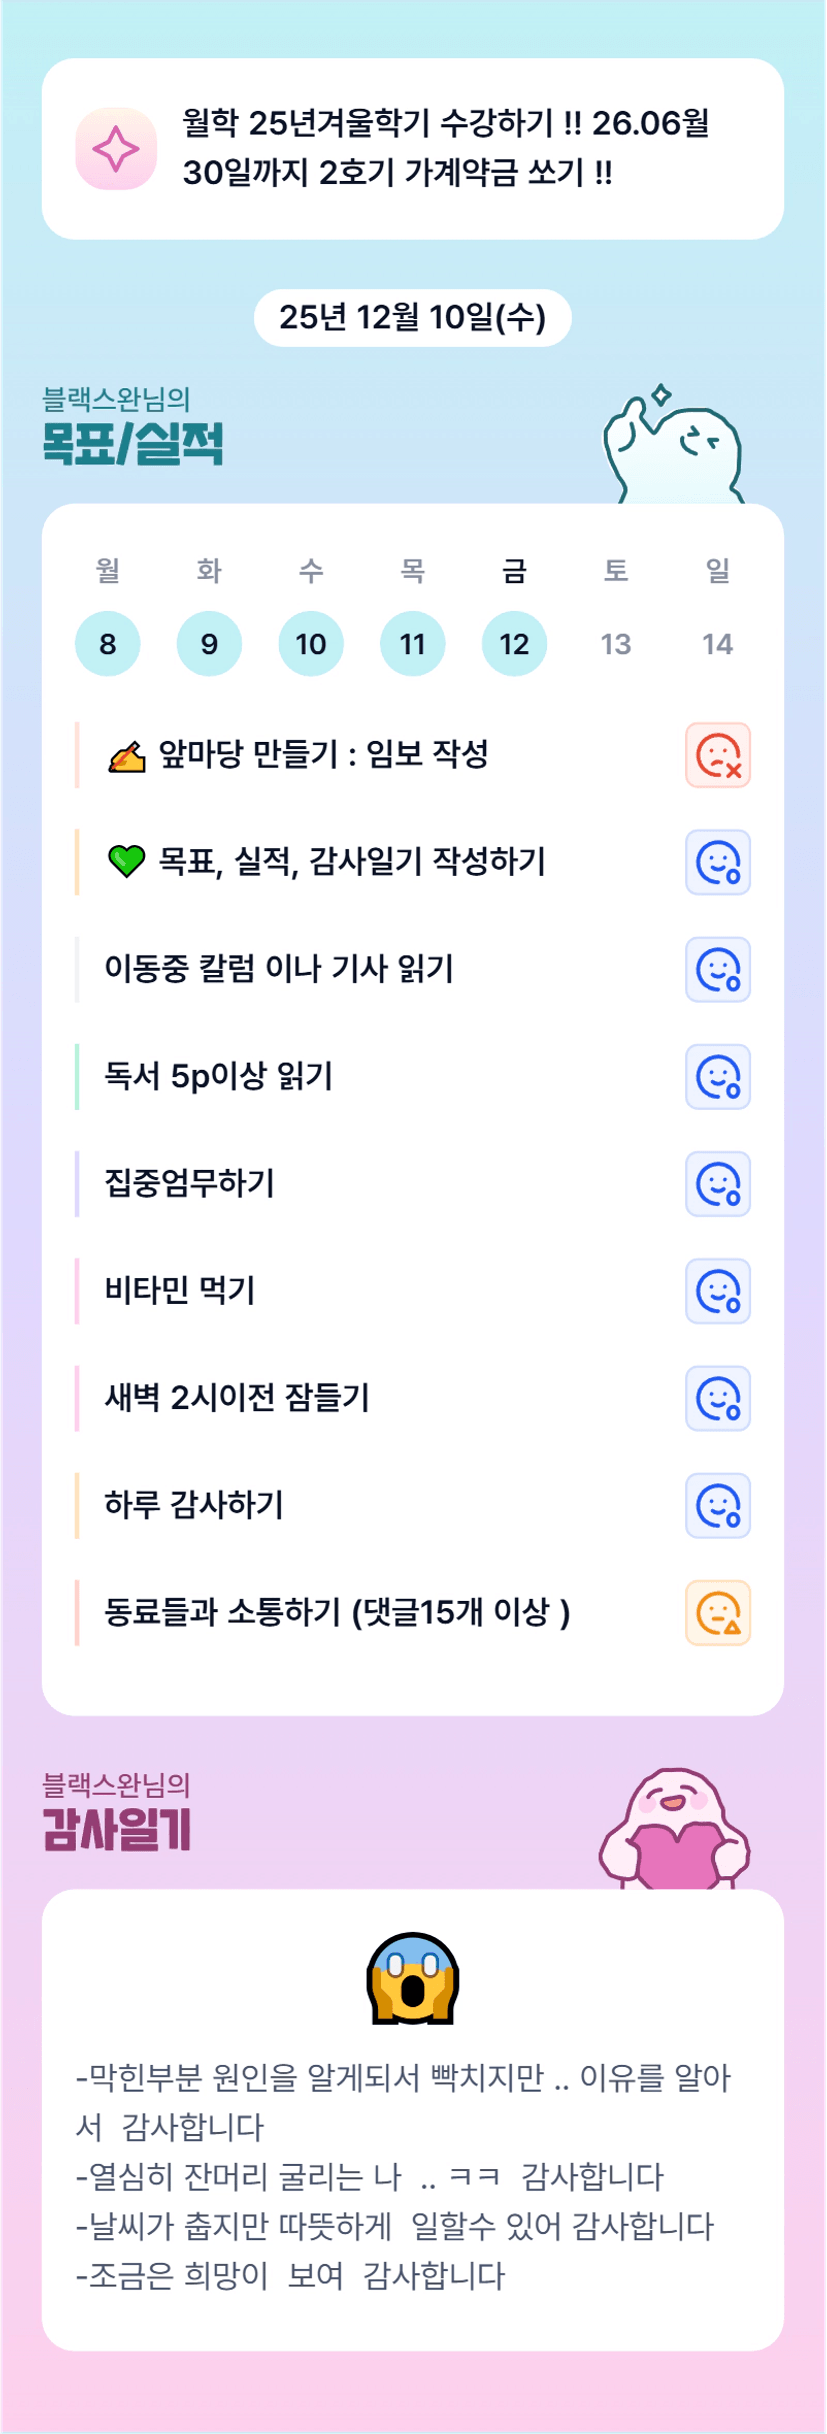This screenshot has width=827, height=2434.
Task: Click the 25년 12월 10일(수) date pill
Action: click(412, 318)
